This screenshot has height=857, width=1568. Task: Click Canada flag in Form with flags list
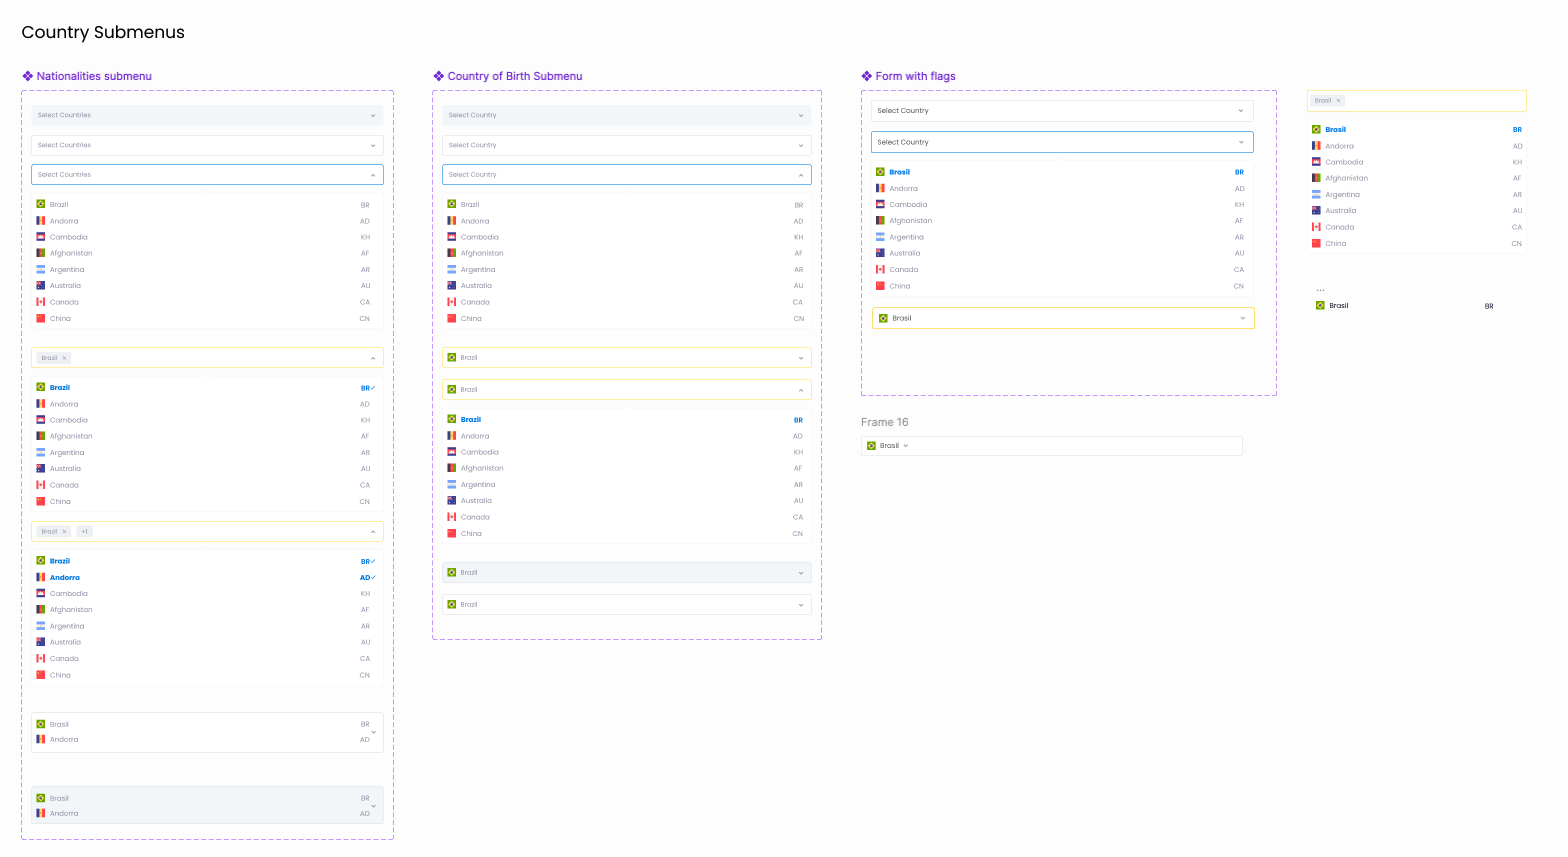(x=880, y=270)
